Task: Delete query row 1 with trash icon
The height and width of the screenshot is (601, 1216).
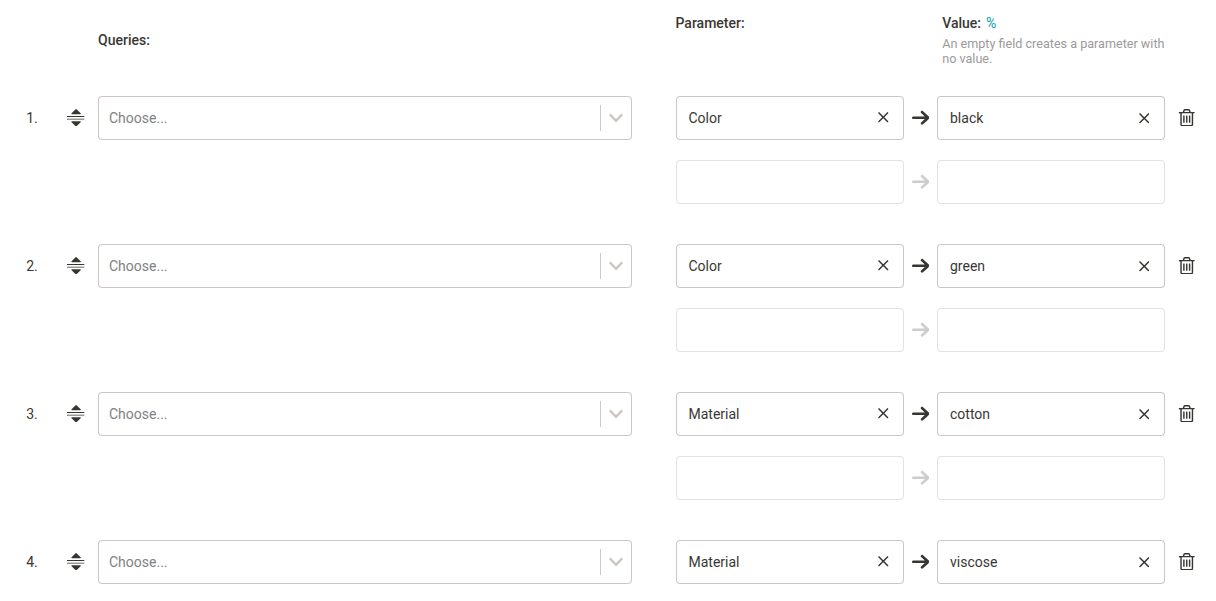Action: pos(1187,118)
